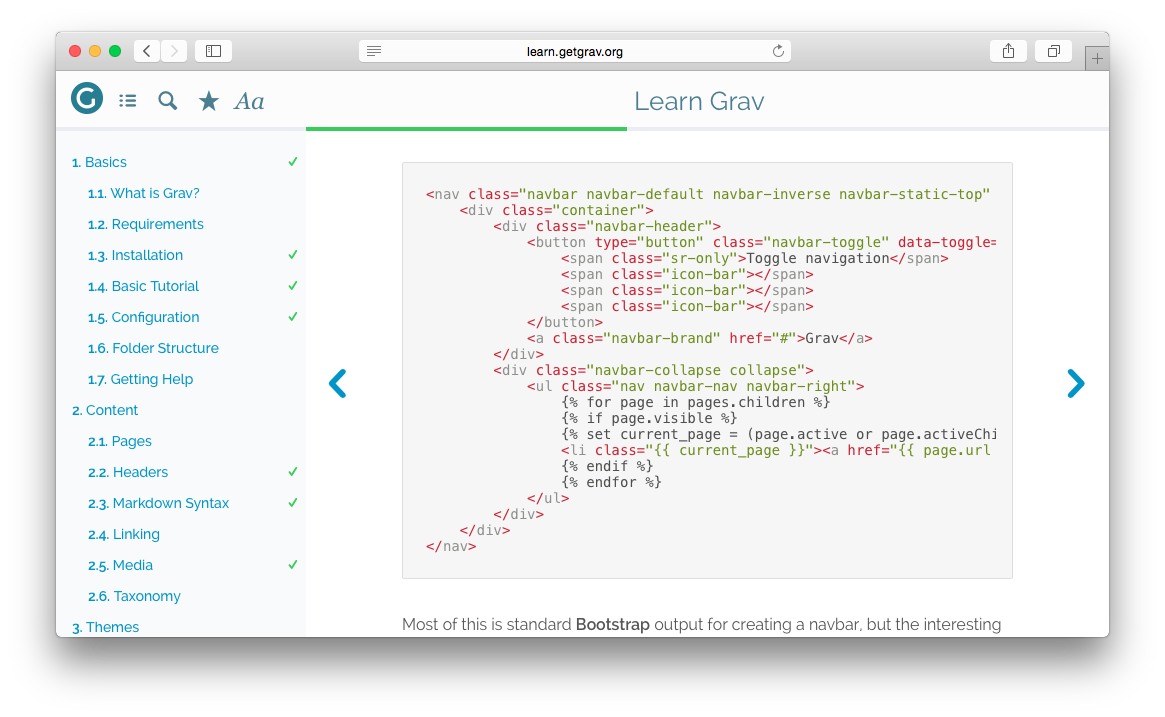This screenshot has width=1165, height=717.
Task: Click Safari share icon
Action: pos(1008,51)
